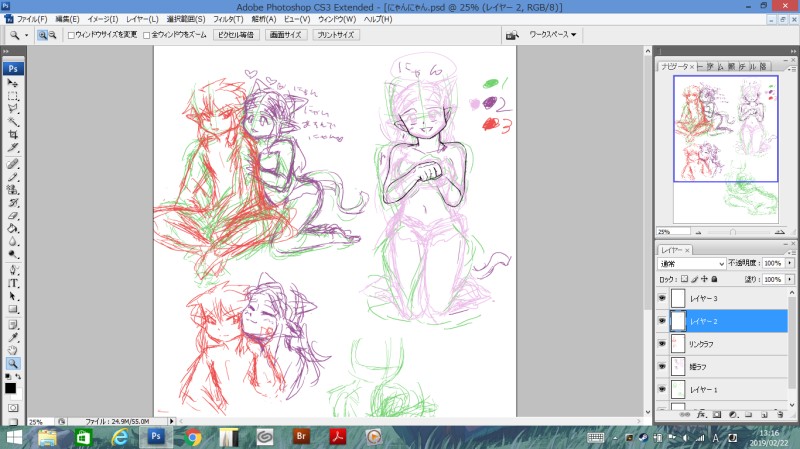Screen dimensions: 800x449
Task: Click the zoom-out mode icon in options bar
Action: pyautogui.click(x=52, y=35)
